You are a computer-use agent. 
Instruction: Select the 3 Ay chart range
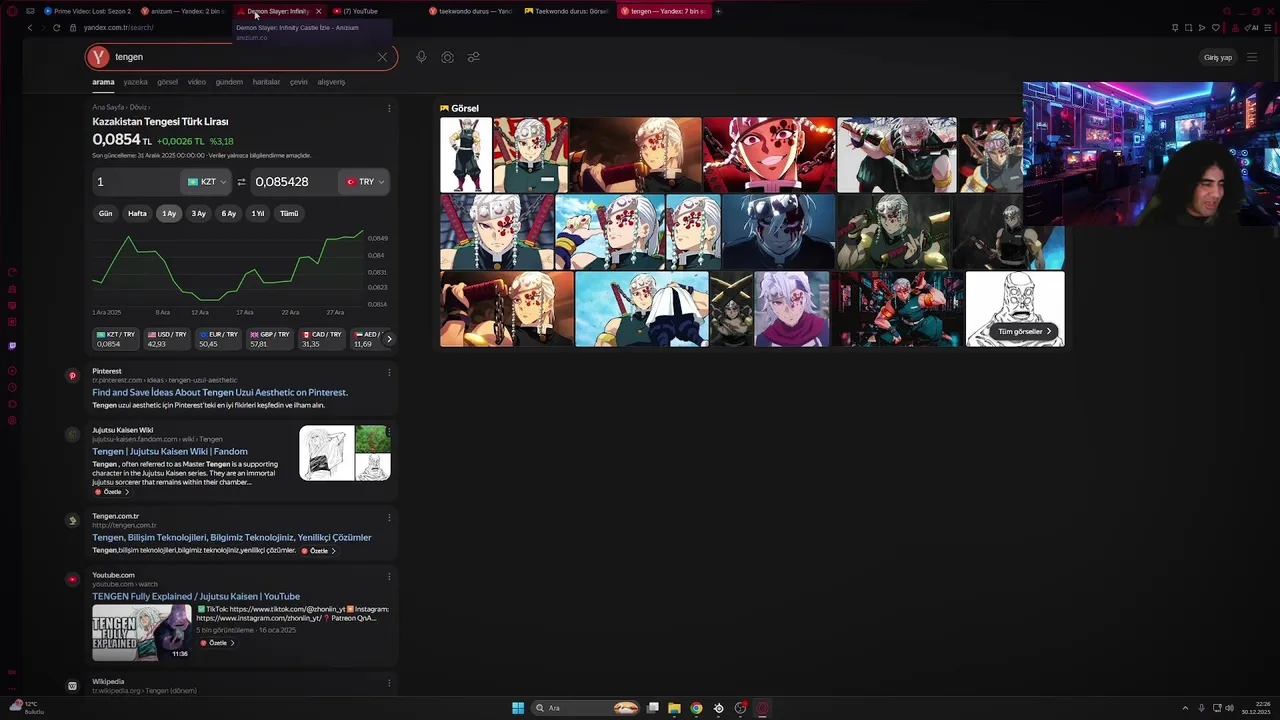pyautogui.click(x=199, y=213)
